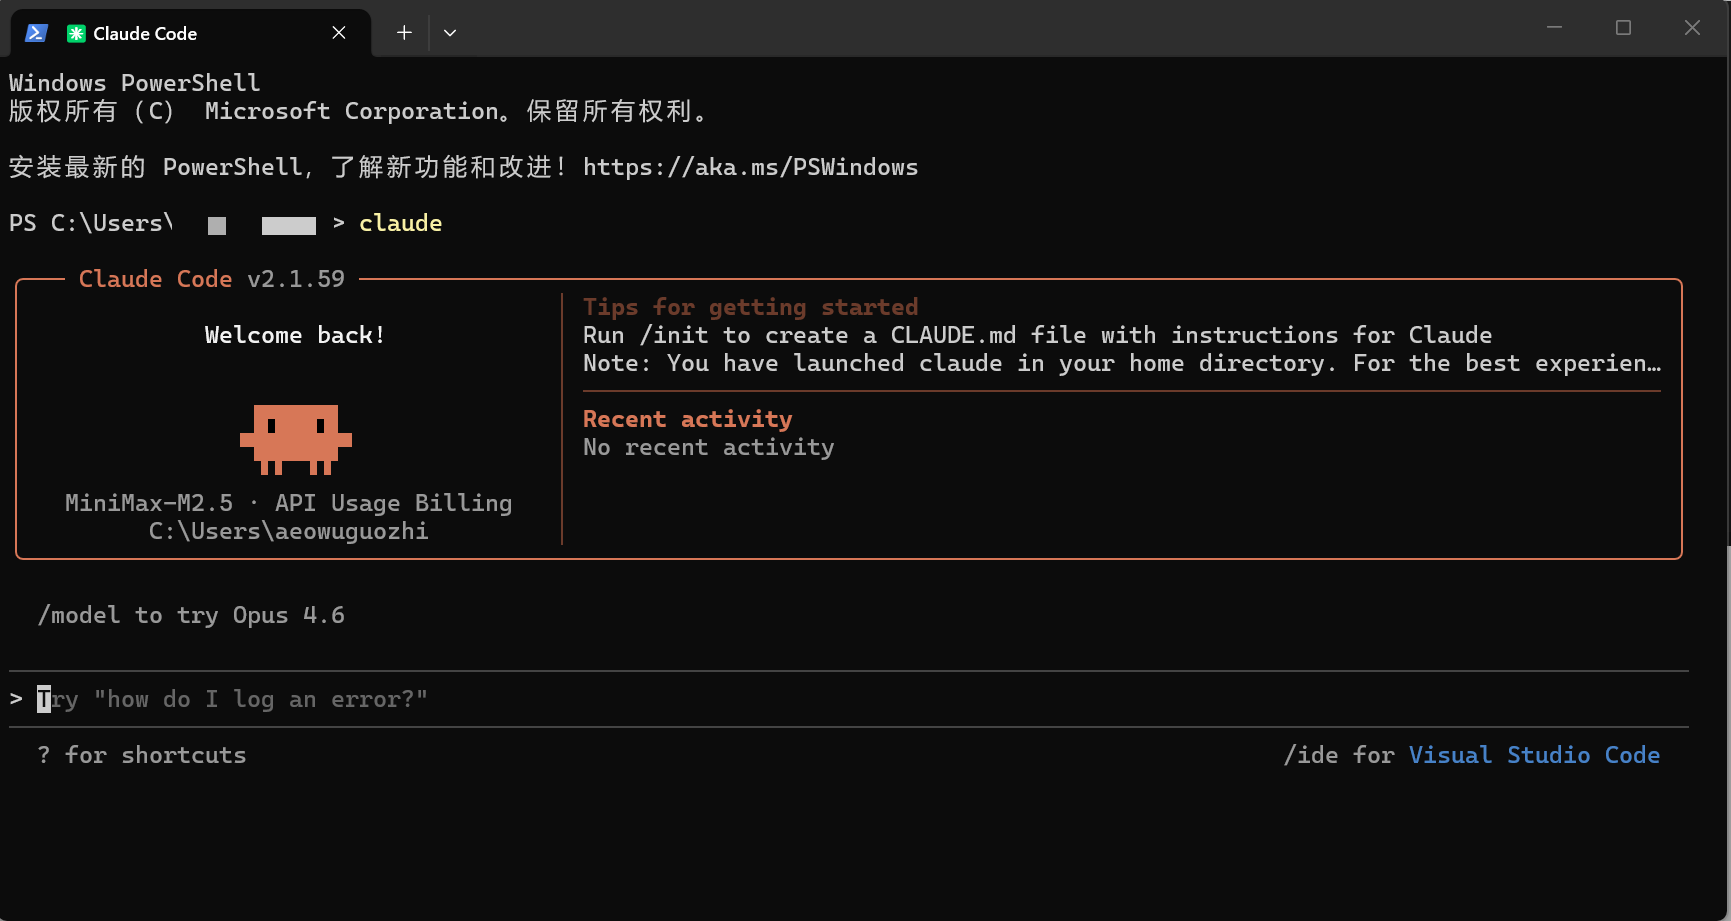Open the new tab profile dropdown
Screen dimensions: 1731x921
tap(450, 33)
